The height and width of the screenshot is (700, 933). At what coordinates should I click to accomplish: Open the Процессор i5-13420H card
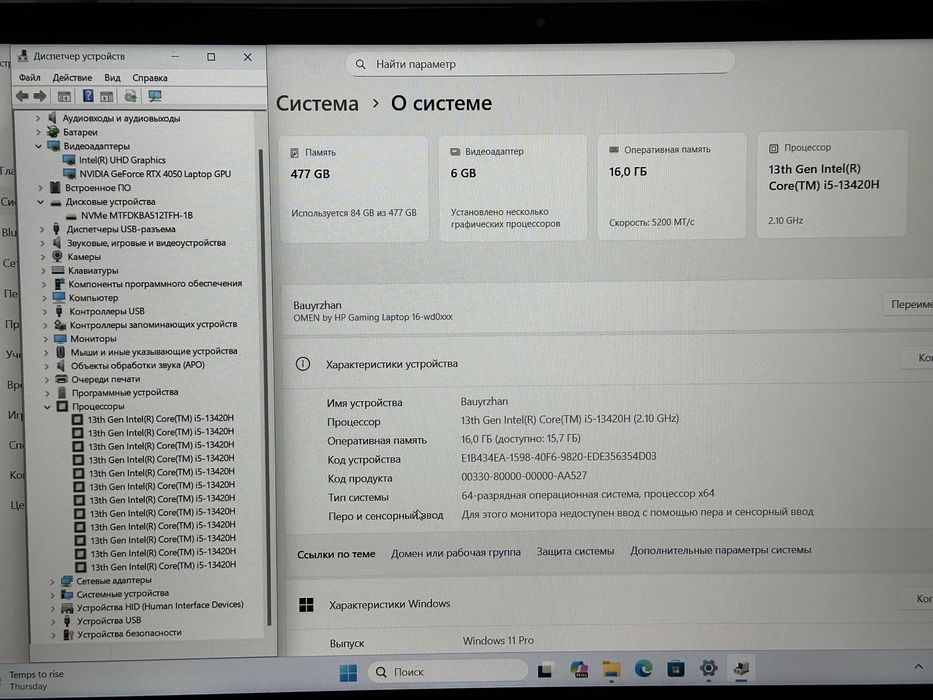pos(832,184)
